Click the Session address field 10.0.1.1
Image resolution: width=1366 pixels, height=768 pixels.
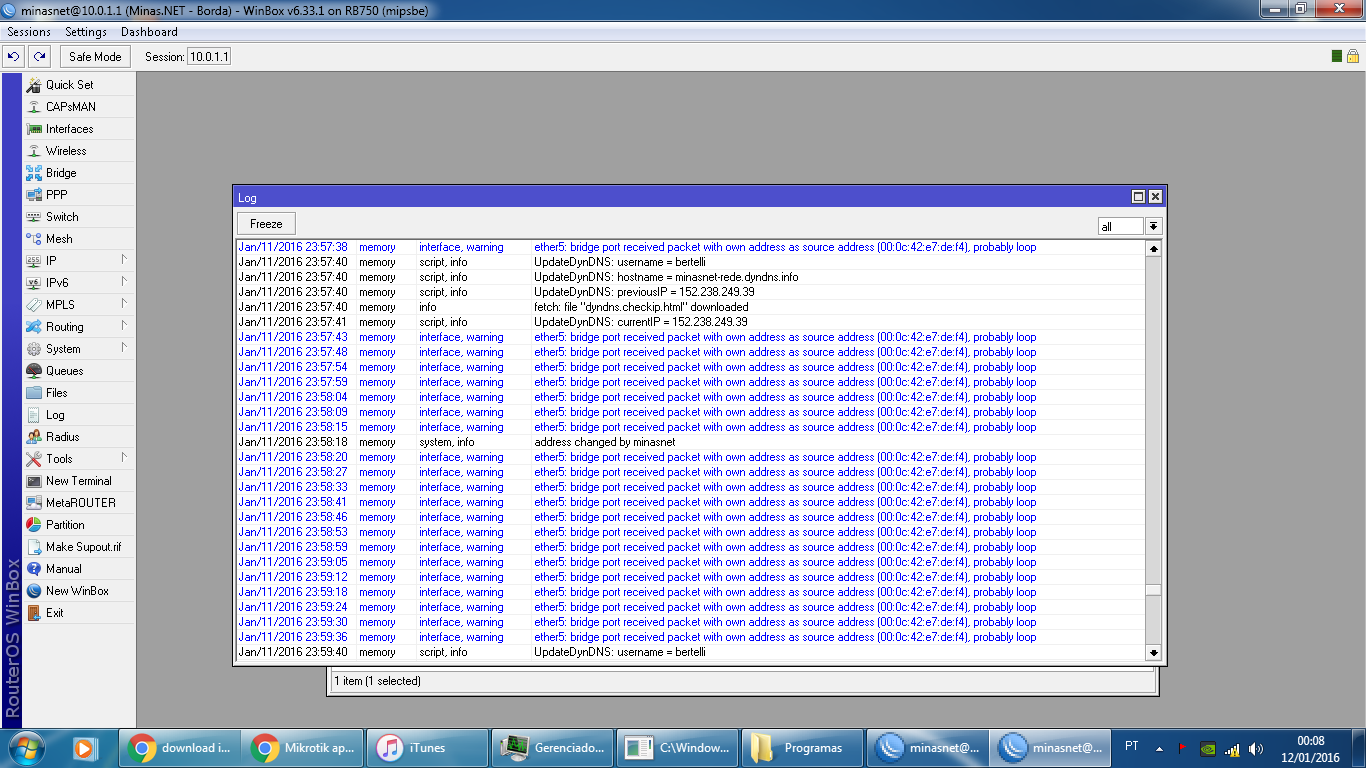(209, 57)
